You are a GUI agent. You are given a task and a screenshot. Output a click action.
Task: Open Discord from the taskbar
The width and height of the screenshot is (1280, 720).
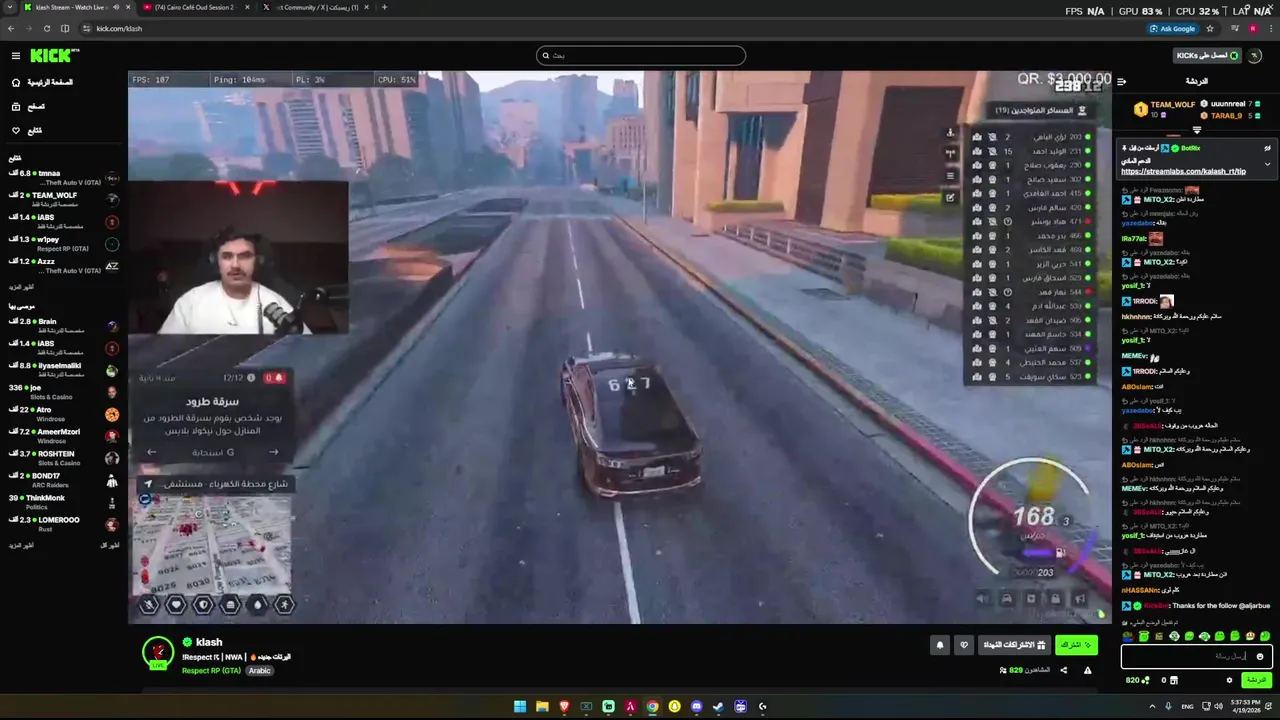tap(697, 707)
